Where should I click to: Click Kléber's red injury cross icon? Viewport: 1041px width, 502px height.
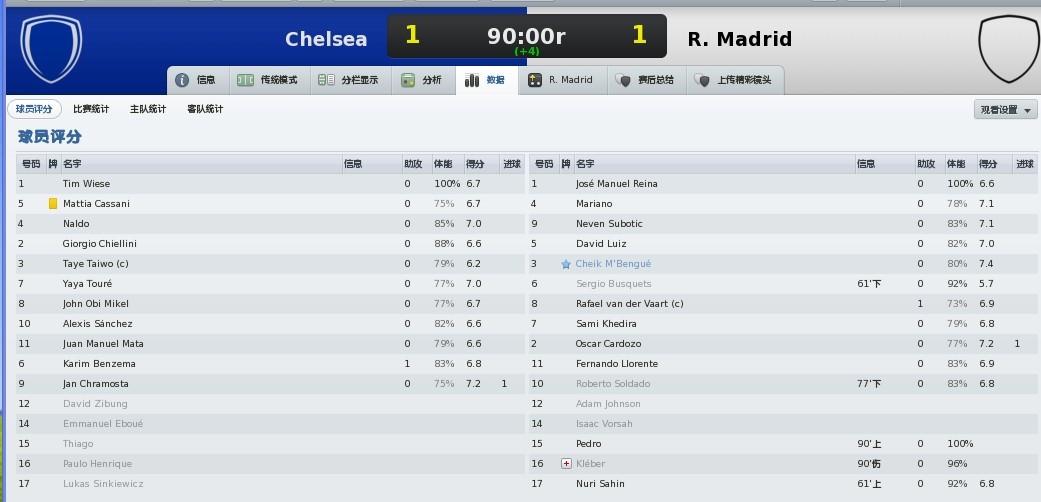(566, 463)
